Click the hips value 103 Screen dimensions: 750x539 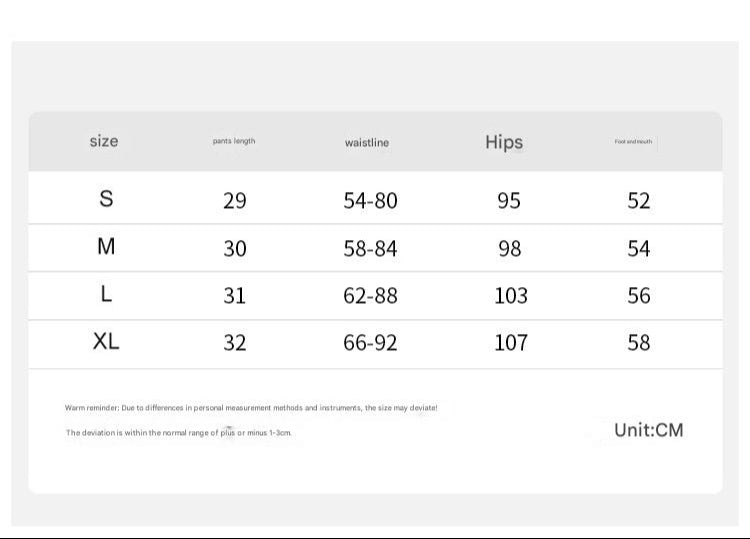click(x=511, y=296)
